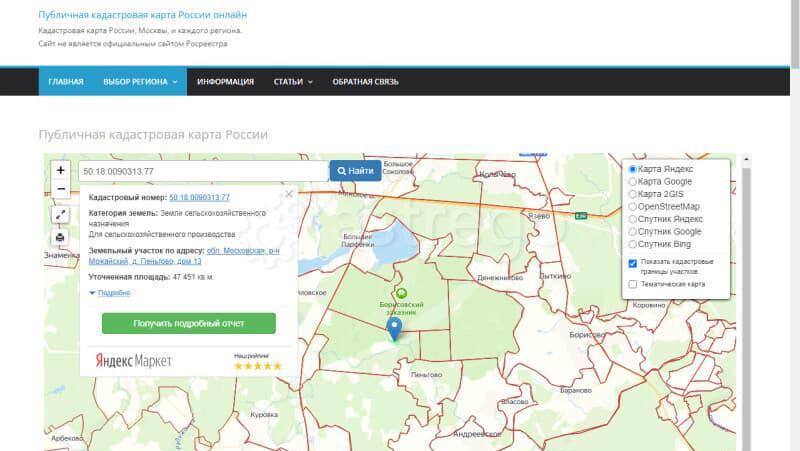Open the Выбор региона dropdown menu
This screenshot has width=800, height=451.
[140, 81]
